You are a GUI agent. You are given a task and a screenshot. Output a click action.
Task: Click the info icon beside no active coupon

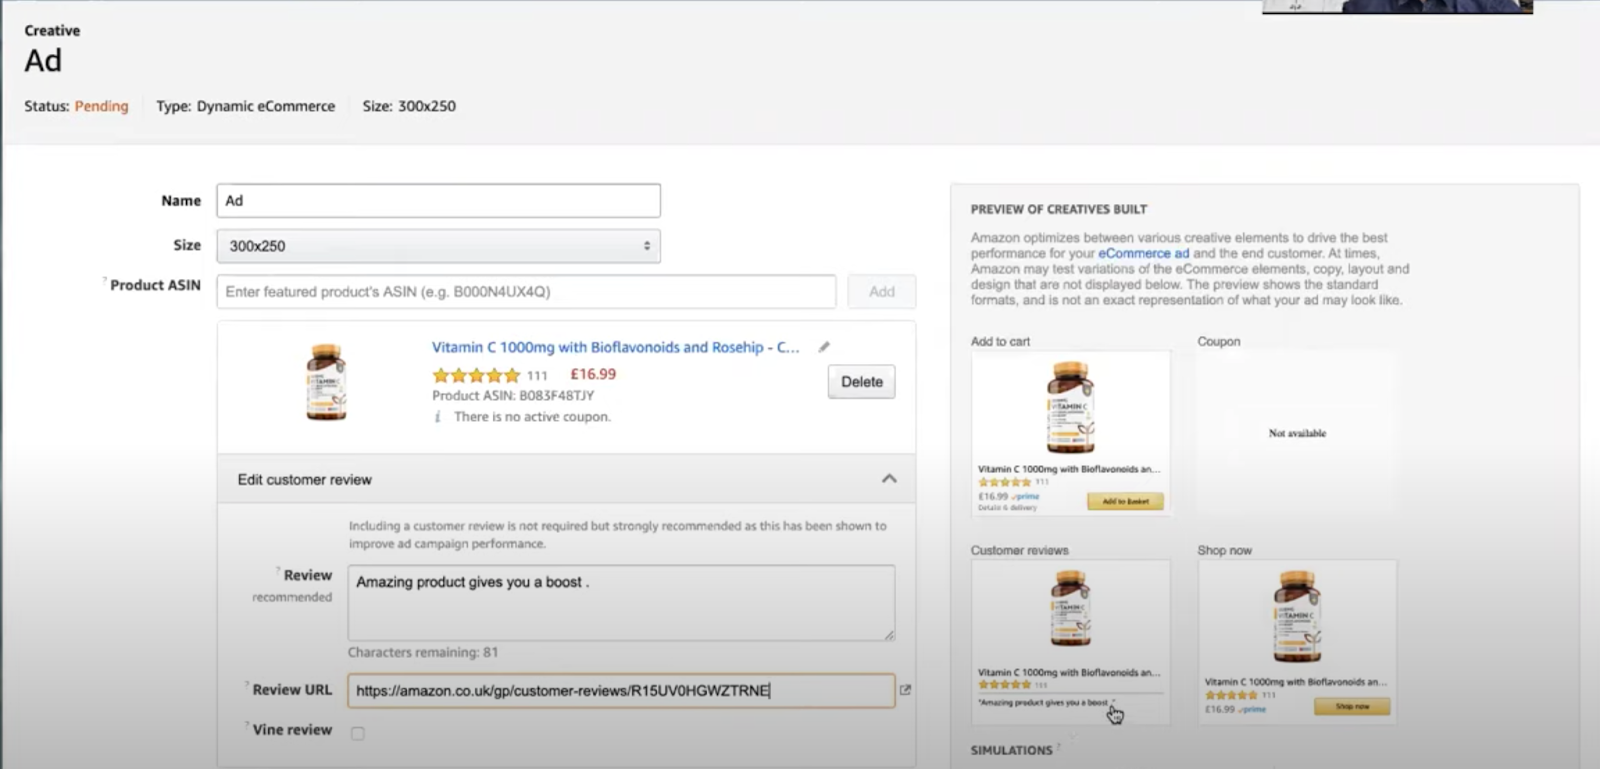438,417
